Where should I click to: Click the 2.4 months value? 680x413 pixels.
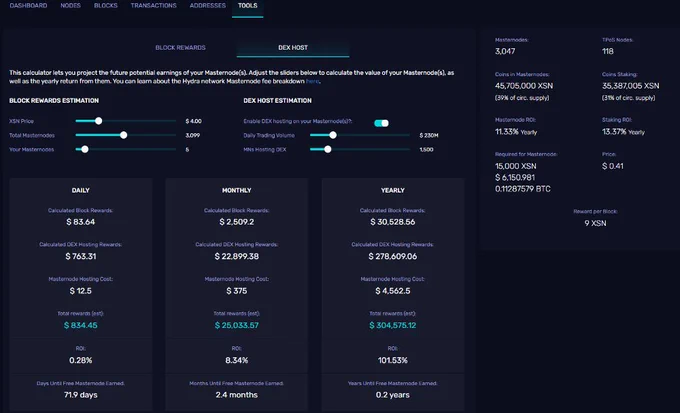point(237,395)
